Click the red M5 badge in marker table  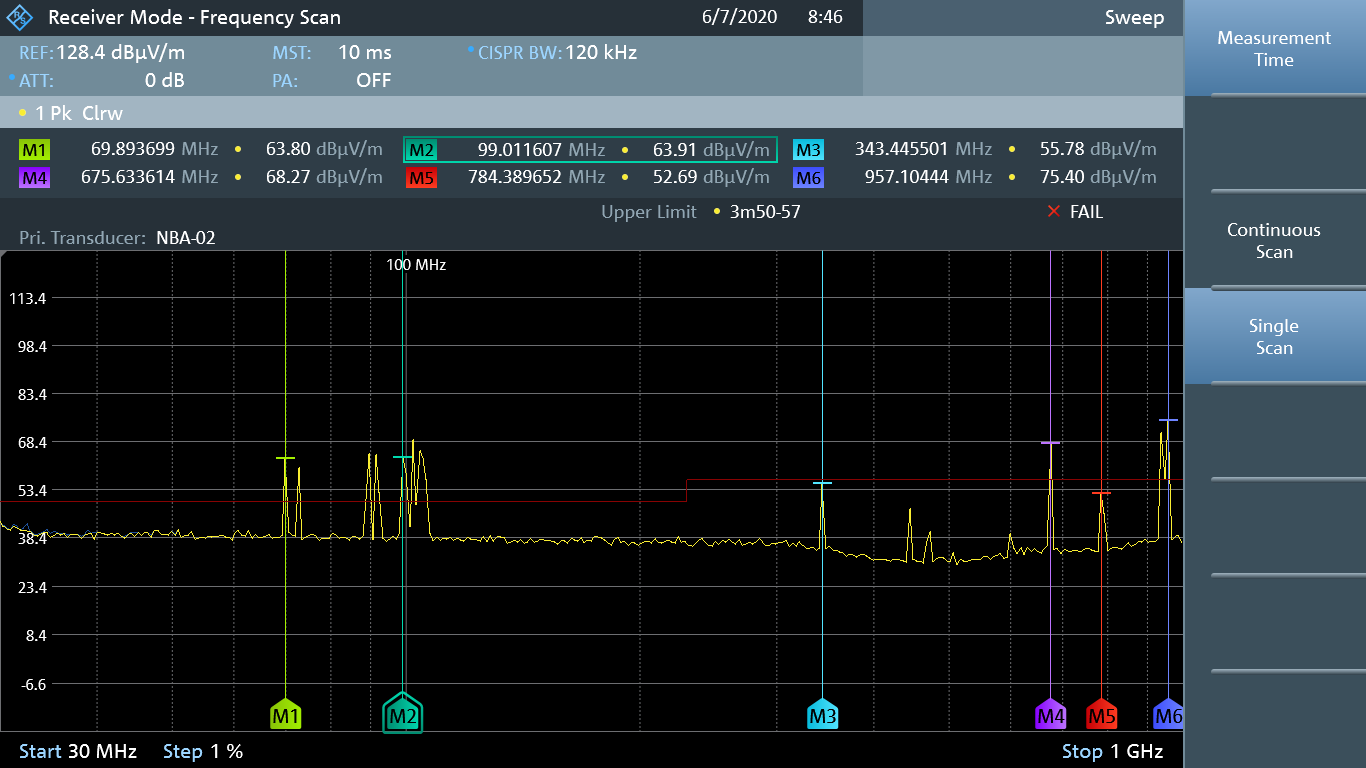[421, 178]
